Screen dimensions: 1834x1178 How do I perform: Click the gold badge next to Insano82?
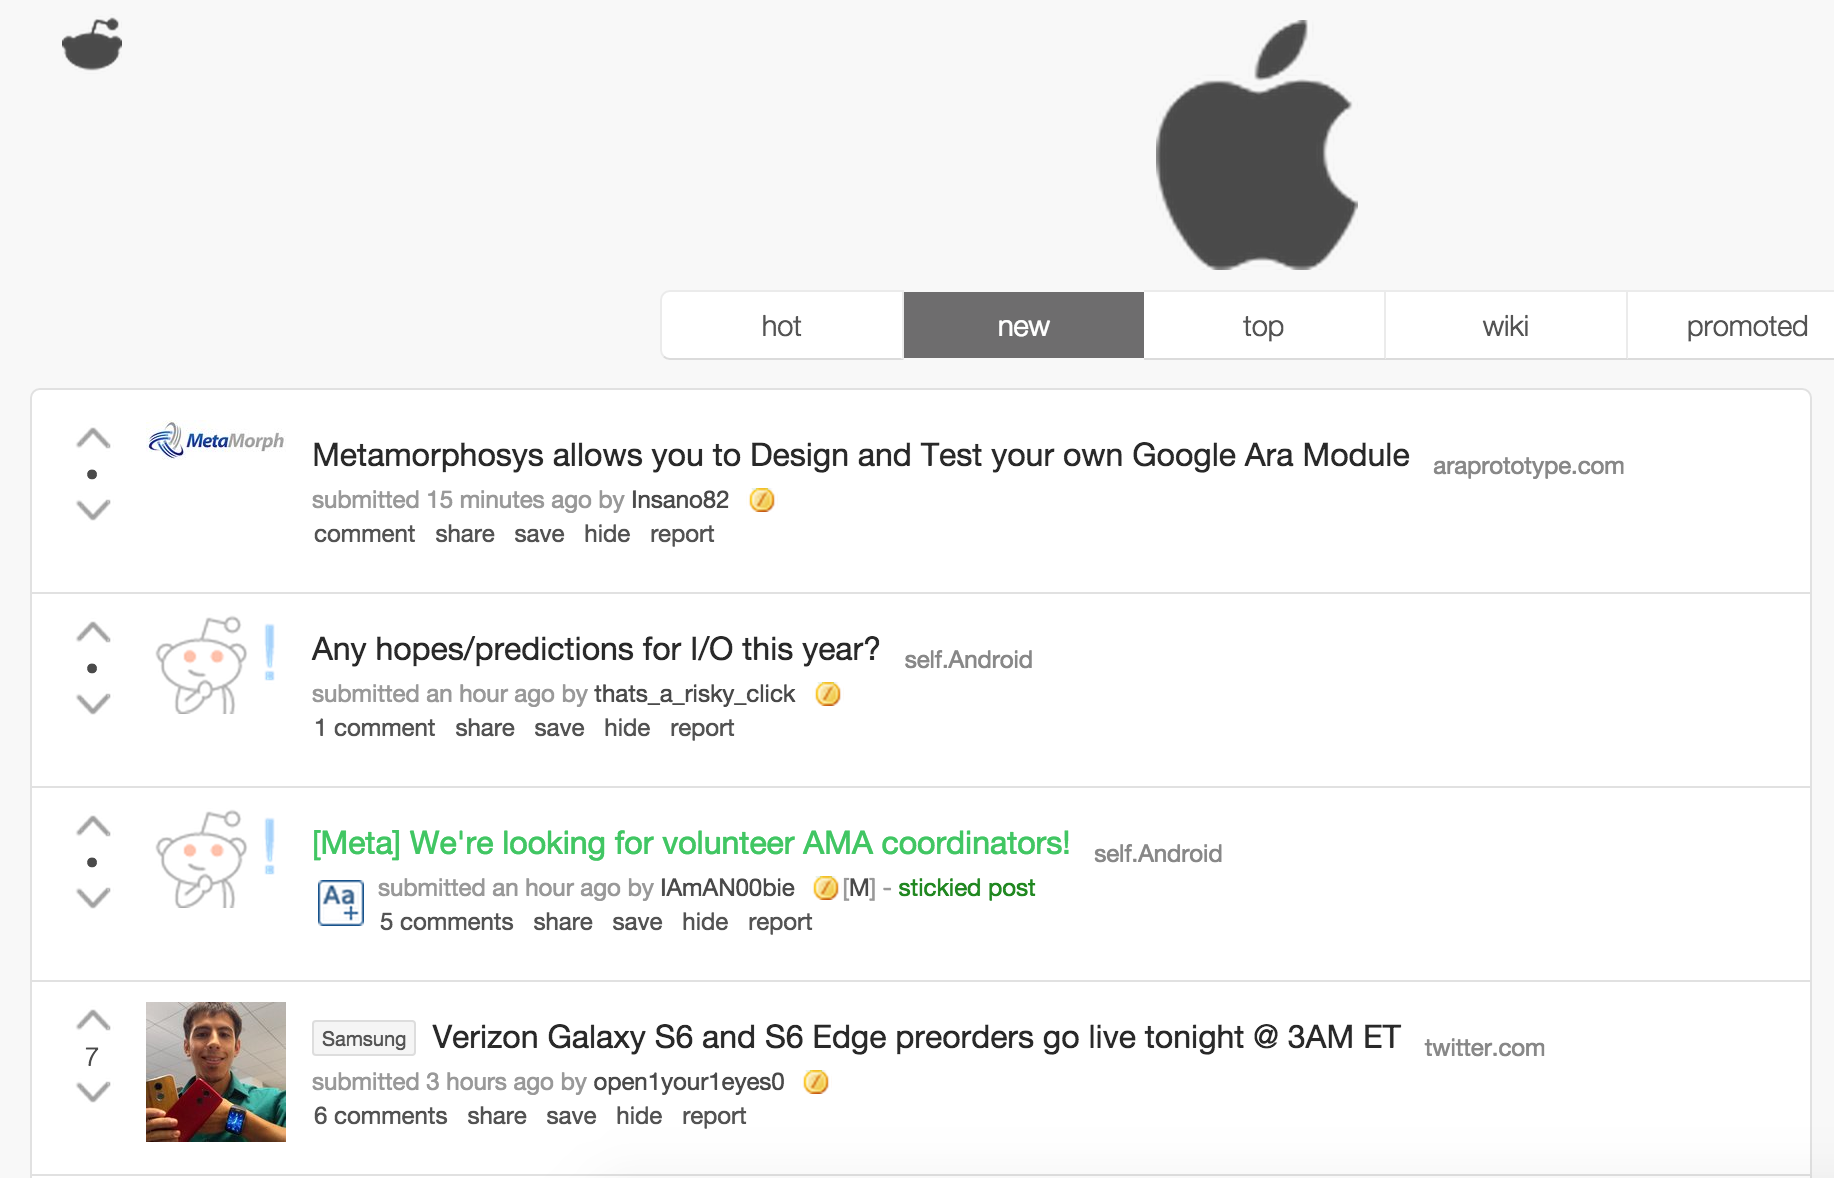tap(762, 500)
